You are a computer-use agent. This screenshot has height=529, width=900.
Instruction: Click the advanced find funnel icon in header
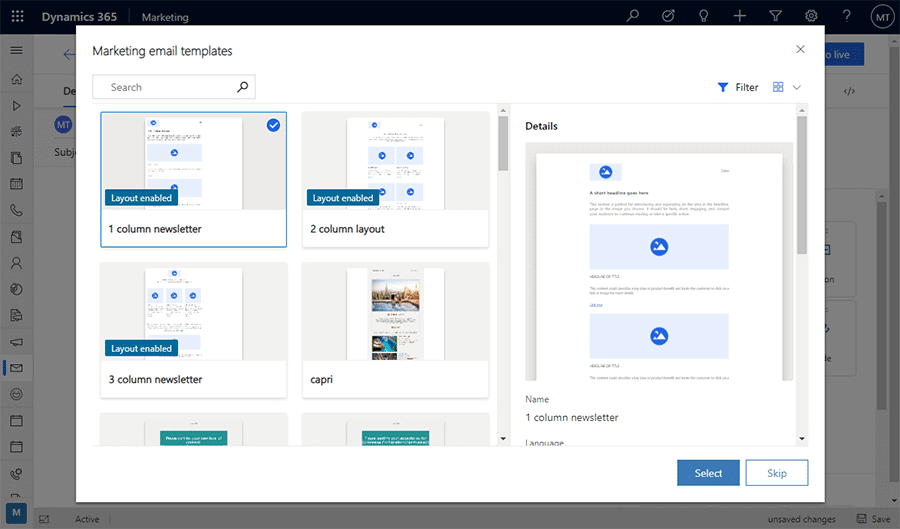[775, 17]
